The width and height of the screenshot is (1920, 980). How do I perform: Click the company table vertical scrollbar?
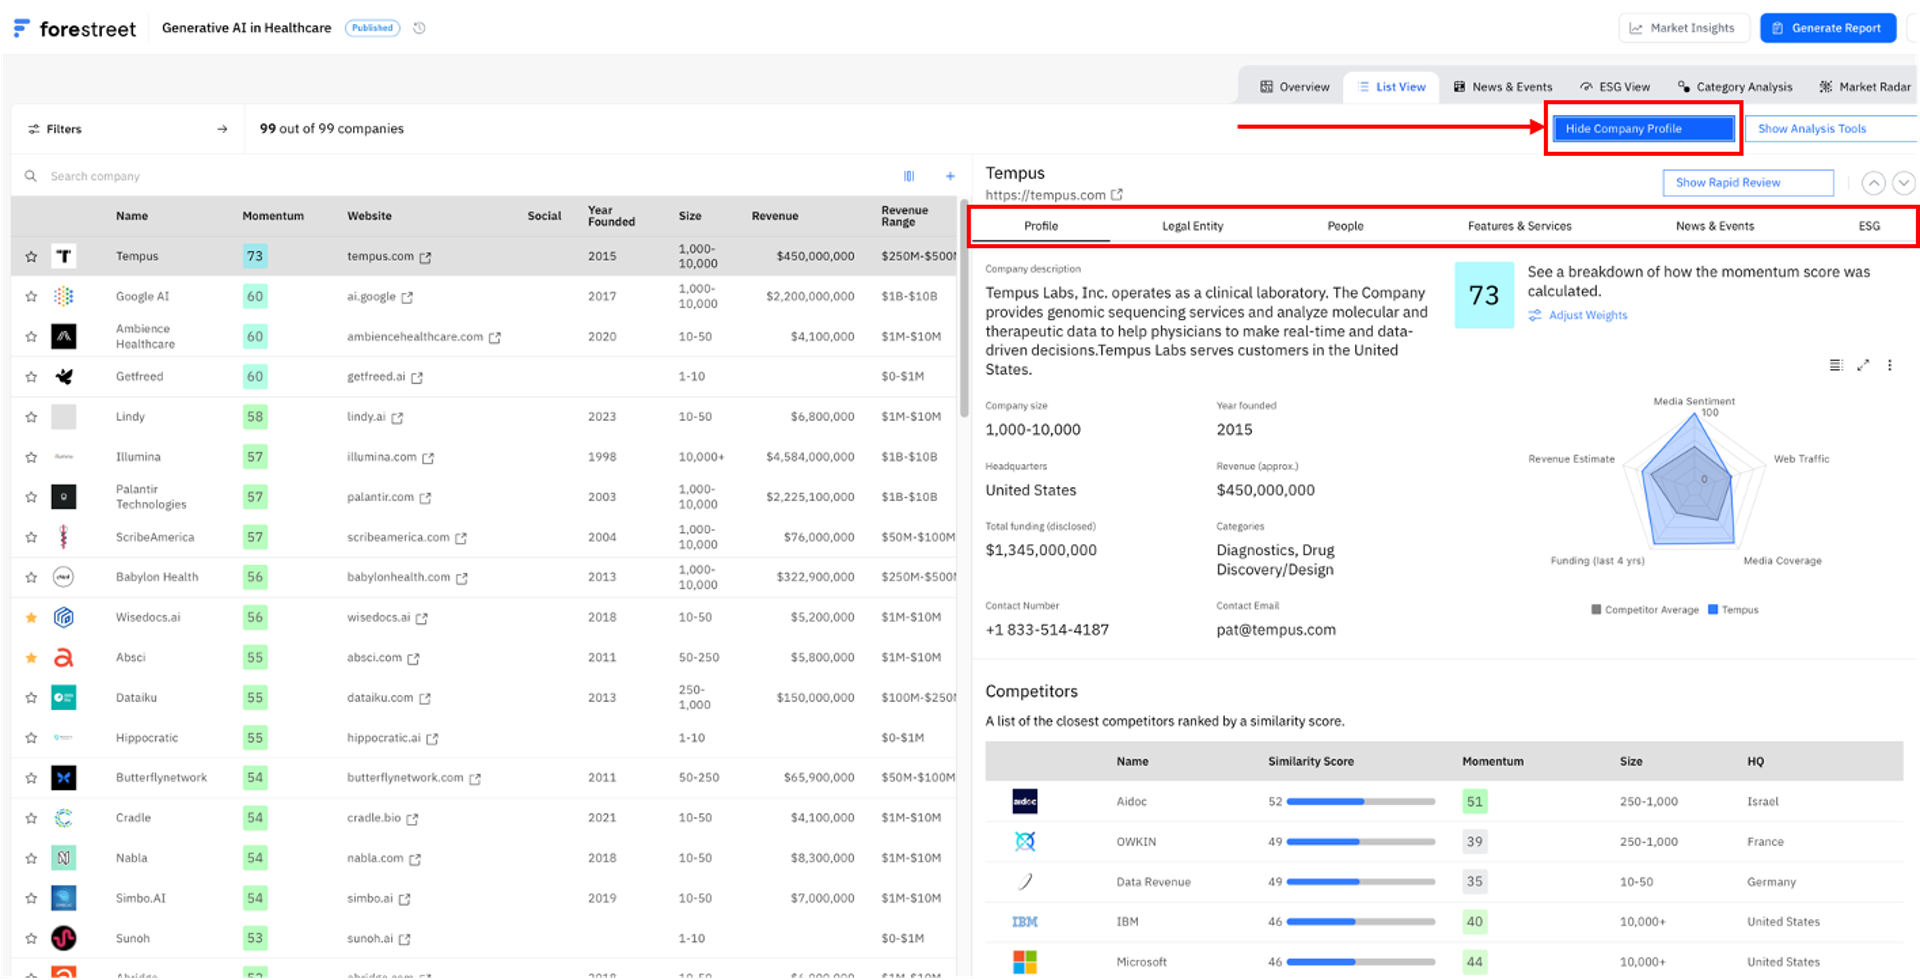(x=964, y=310)
